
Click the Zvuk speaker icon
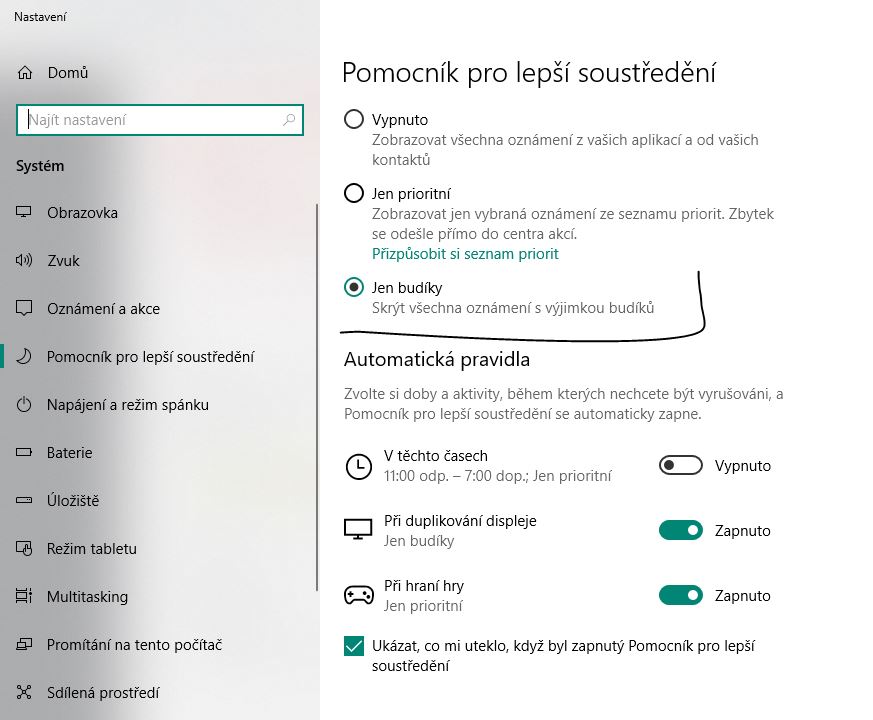[25, 261]
